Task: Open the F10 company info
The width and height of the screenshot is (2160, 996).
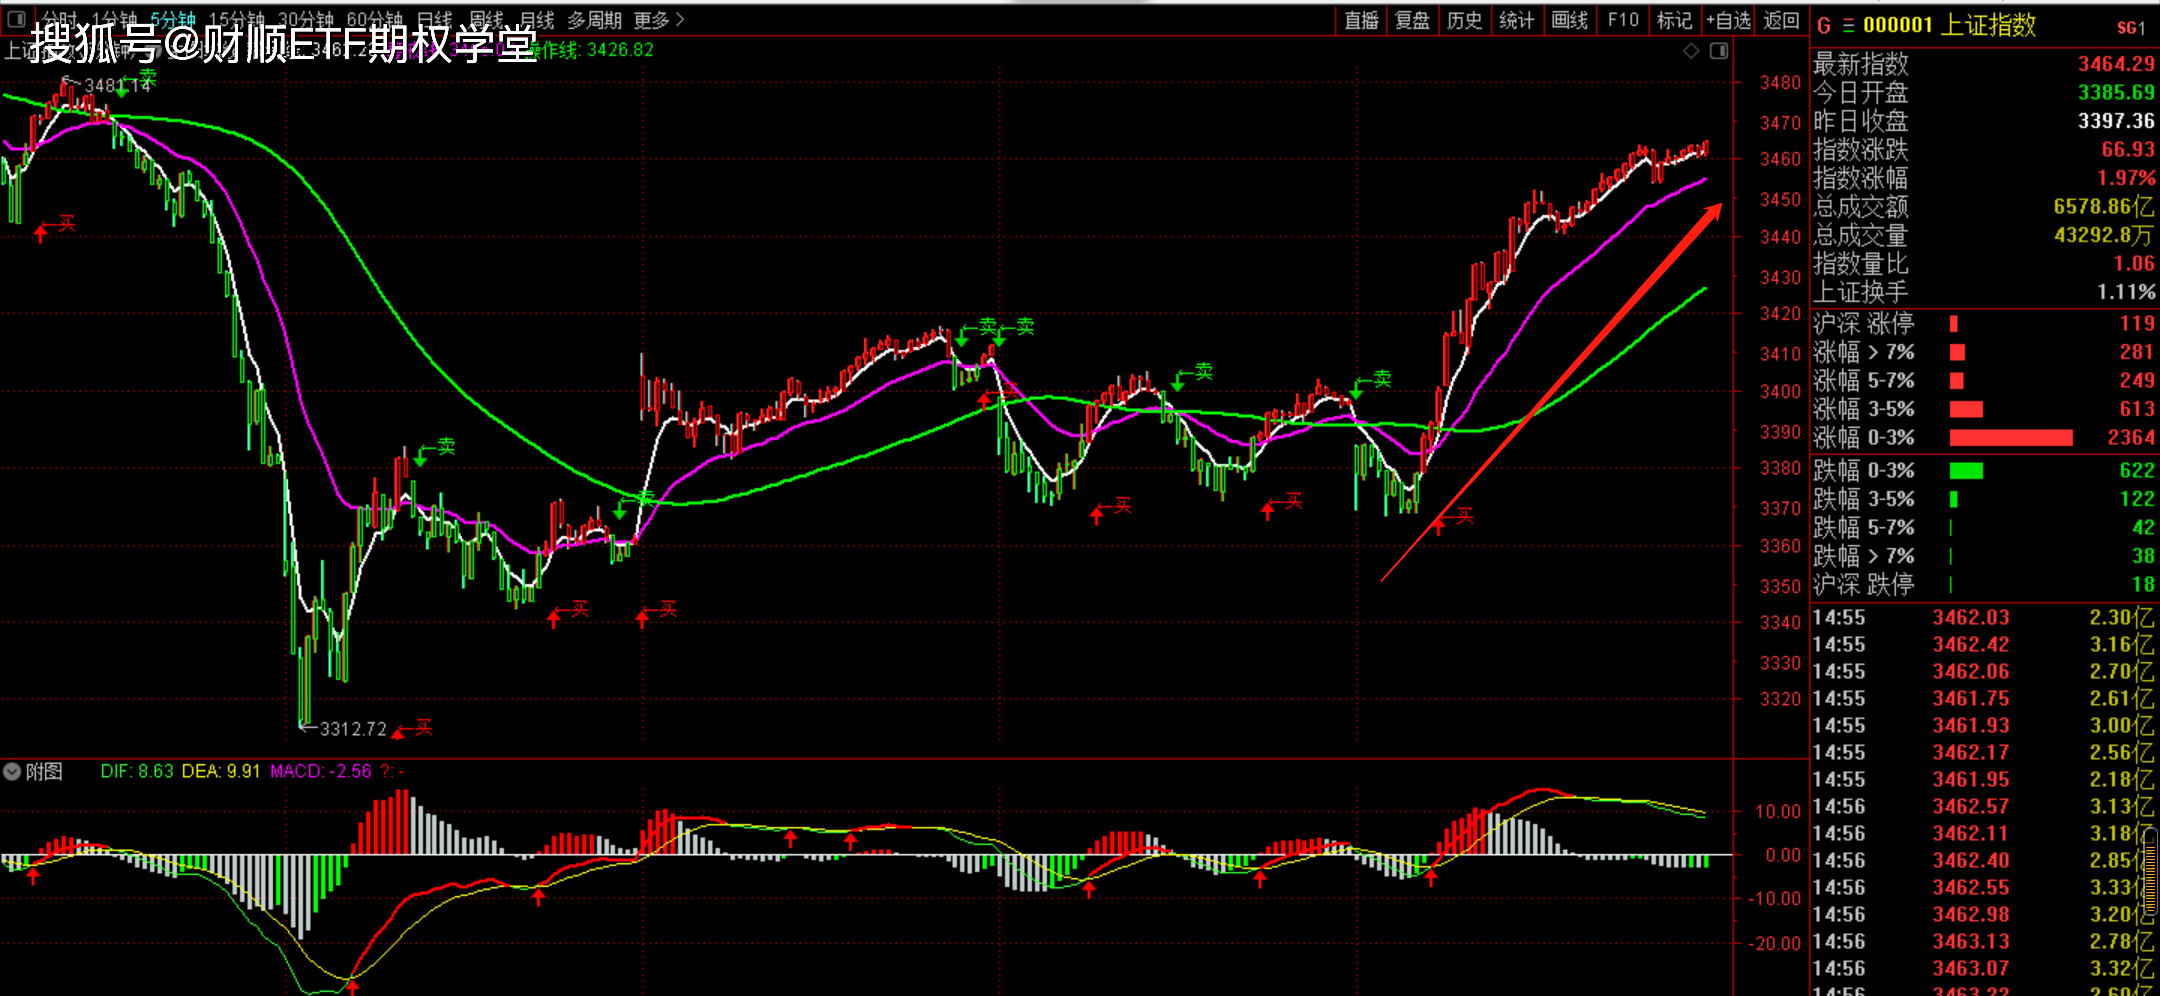Action: pyautogui.click(x=1623, y=20)
